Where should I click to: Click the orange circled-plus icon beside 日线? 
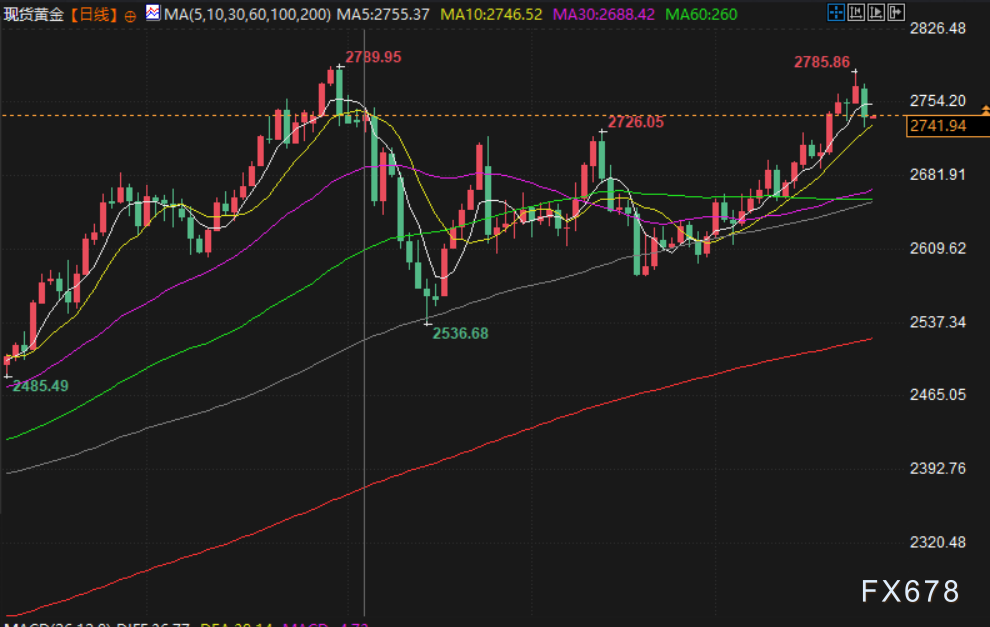pos(130,15)
